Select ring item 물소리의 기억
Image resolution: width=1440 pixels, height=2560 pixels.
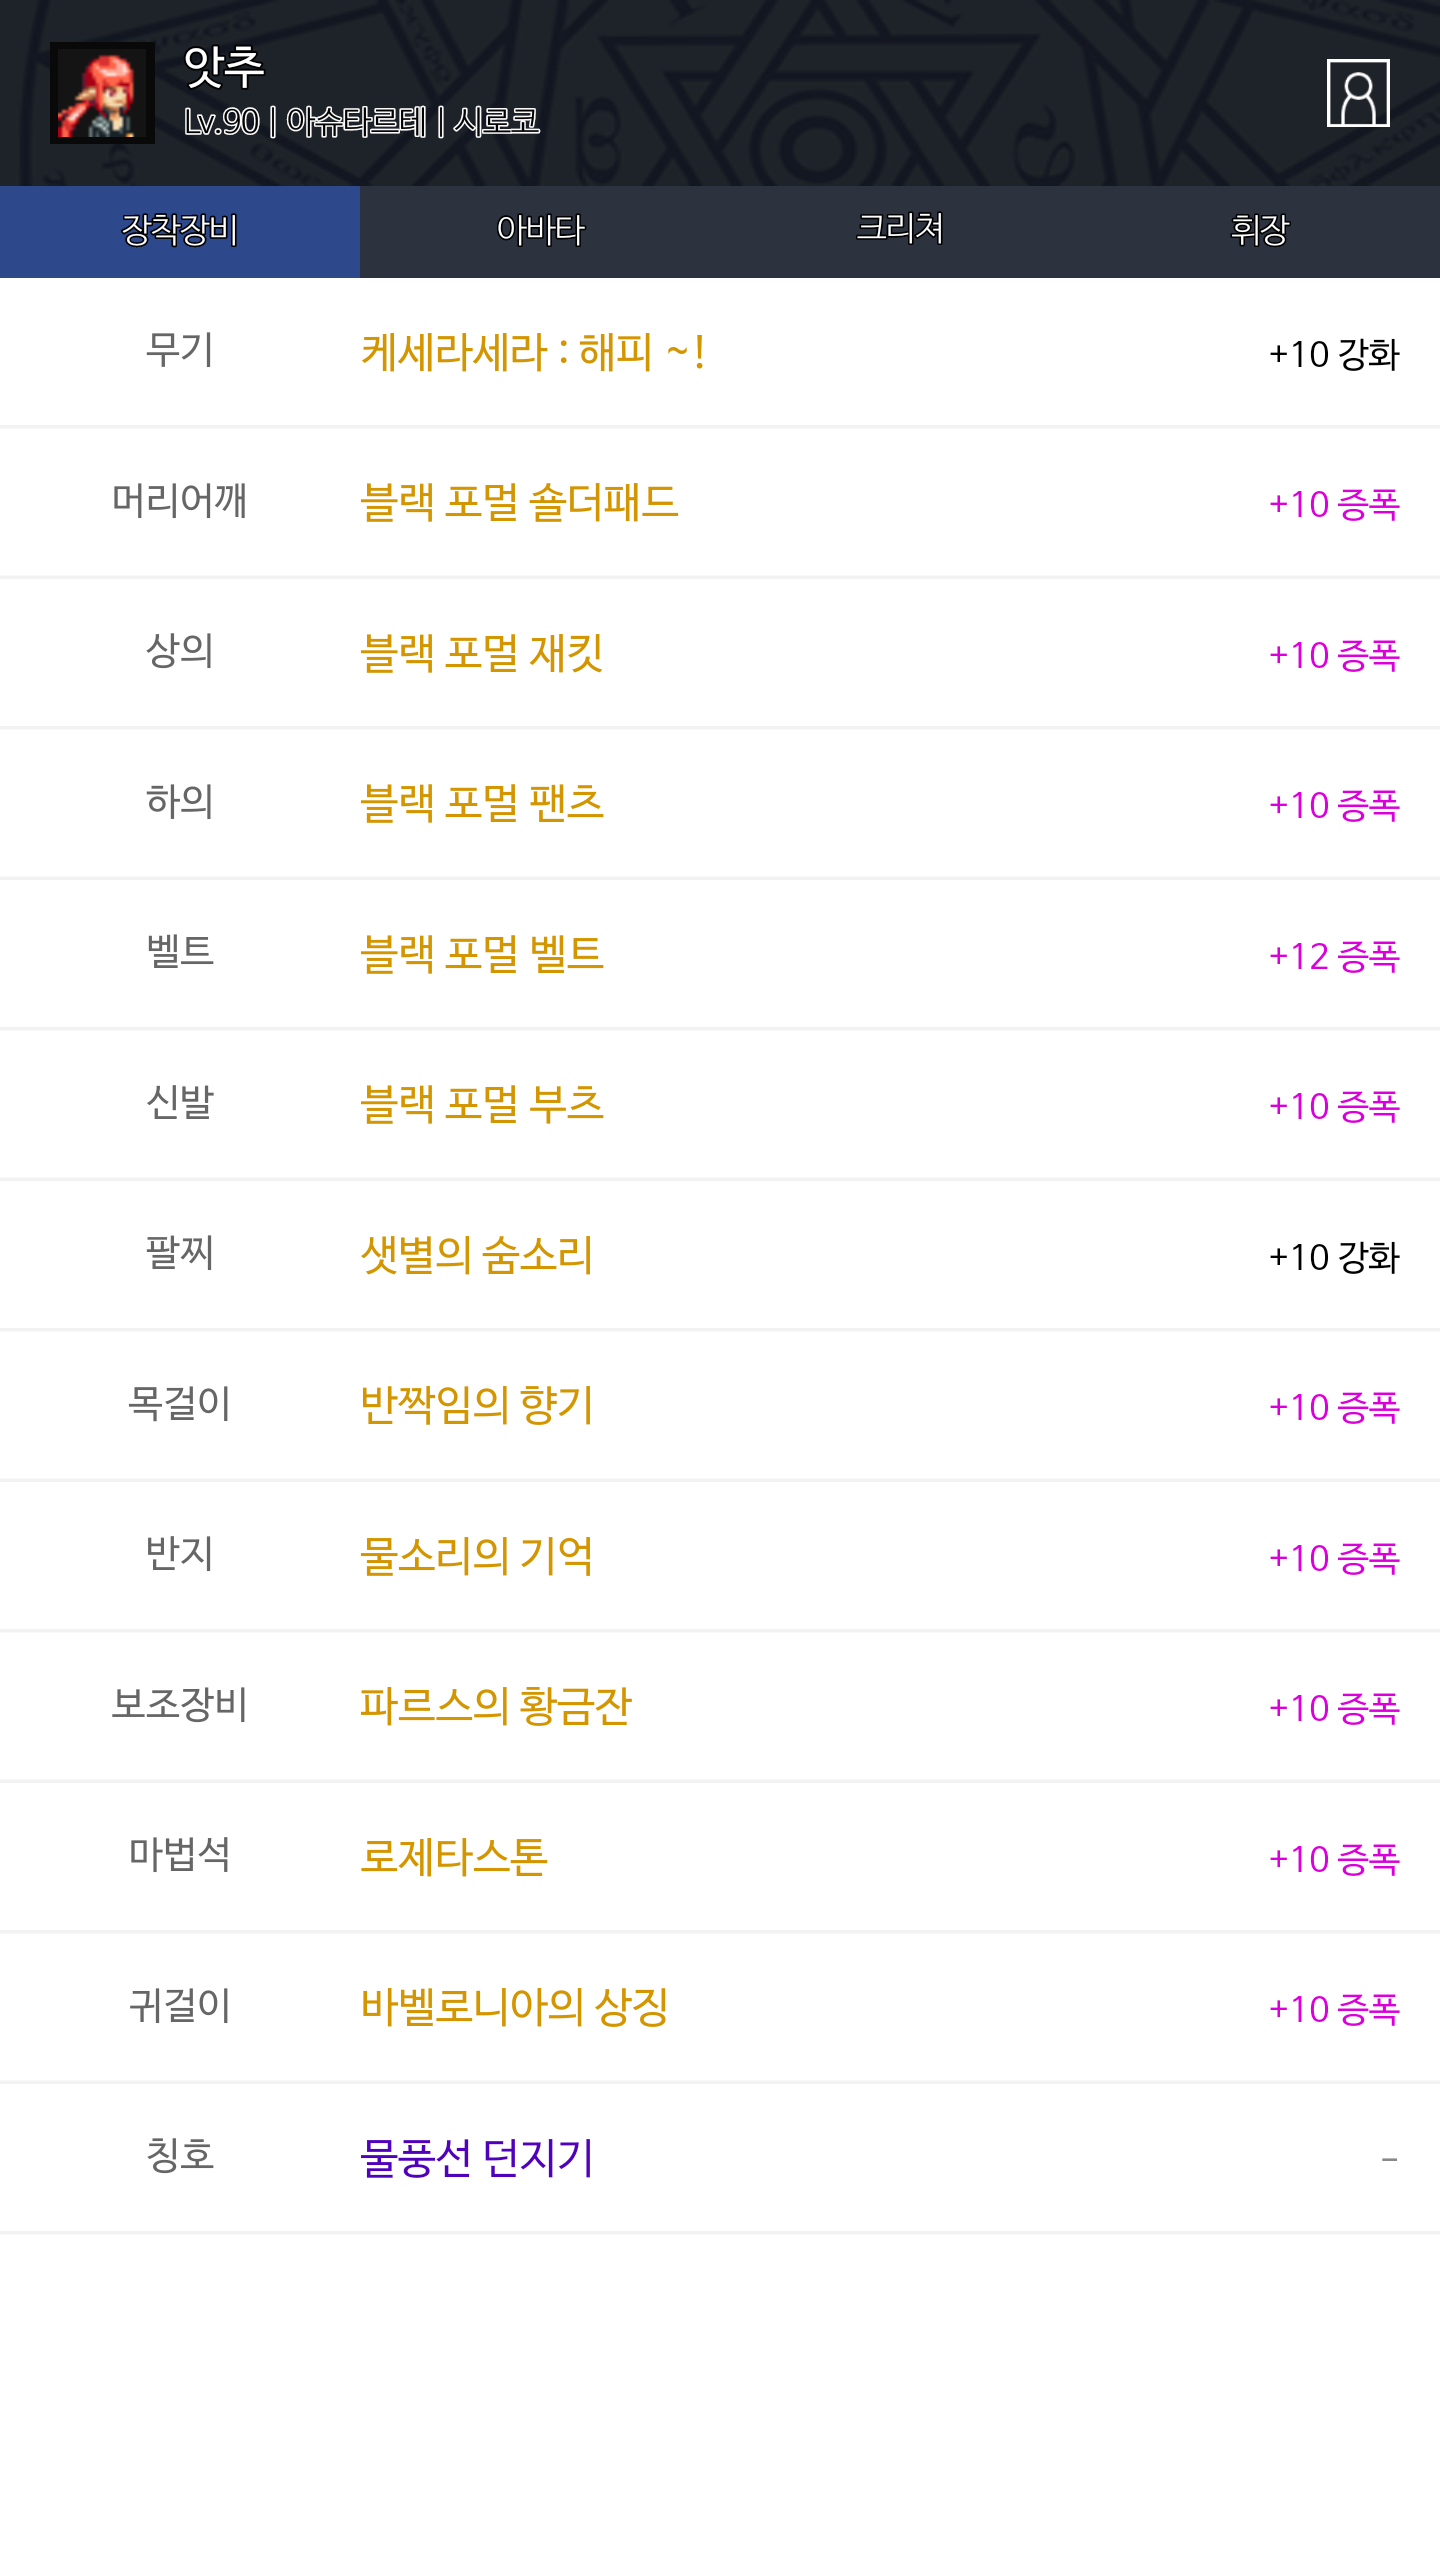[x=476, y=1557]
